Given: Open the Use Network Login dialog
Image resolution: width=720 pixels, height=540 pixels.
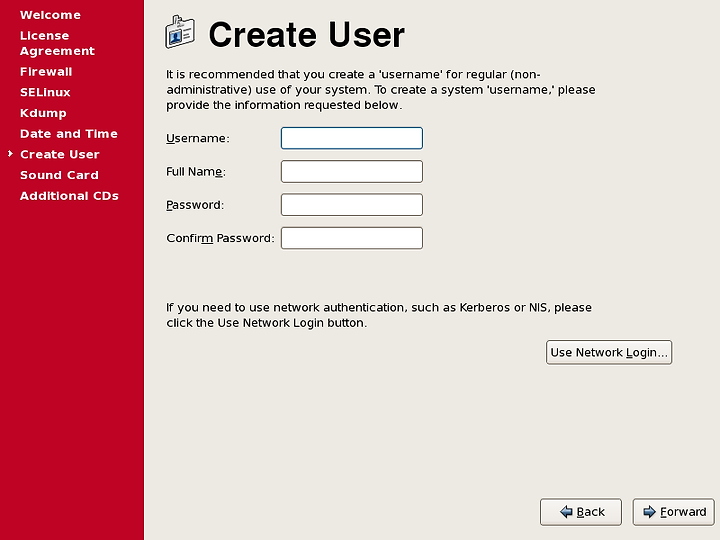Looking at the screenshot, I should point(609,352).
